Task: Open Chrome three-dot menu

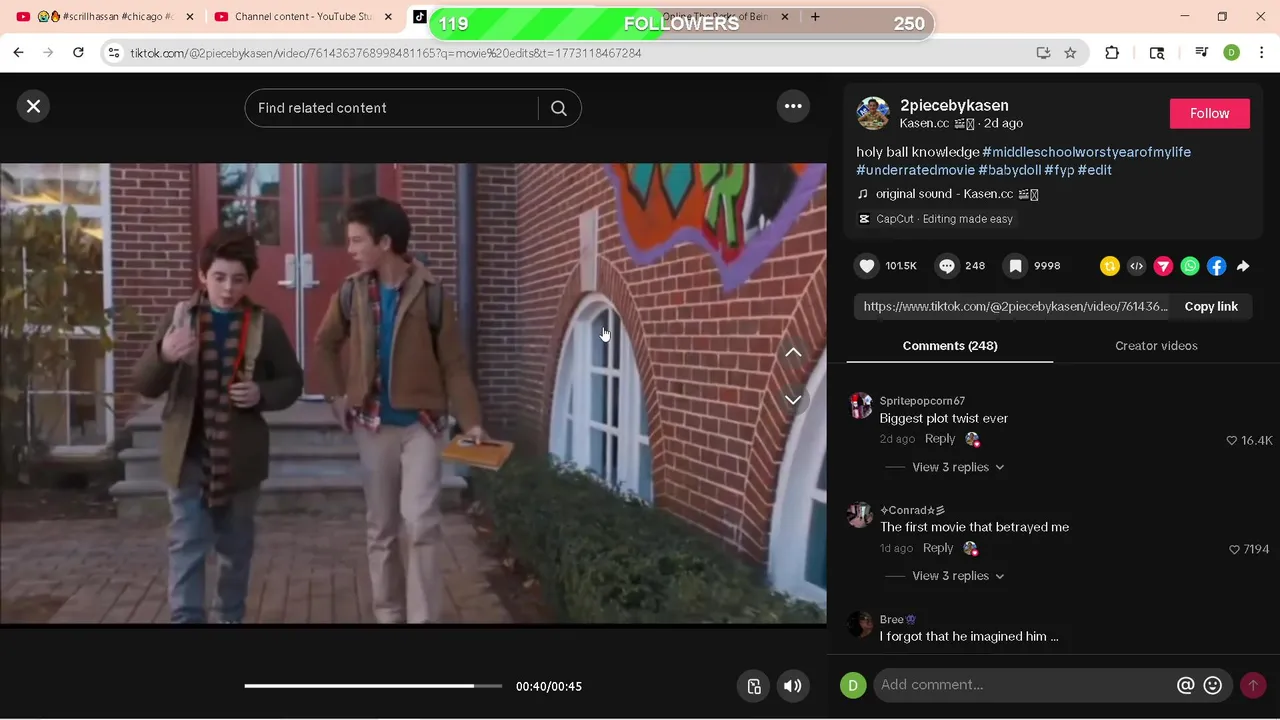Action: (1261, 53)
